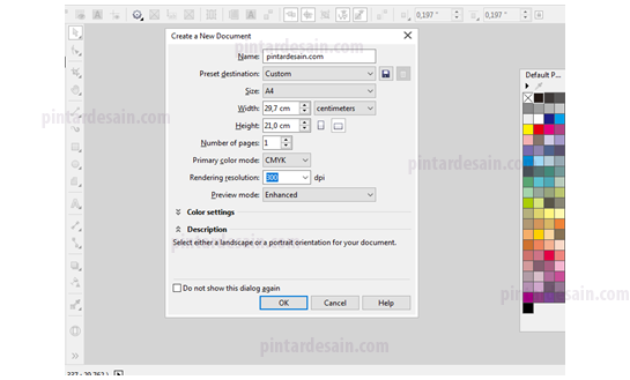Image resolution: width=630 pixels, height=380 pixels.
Task: Select the Pan hand tool
Action: [x=76, y=90]
